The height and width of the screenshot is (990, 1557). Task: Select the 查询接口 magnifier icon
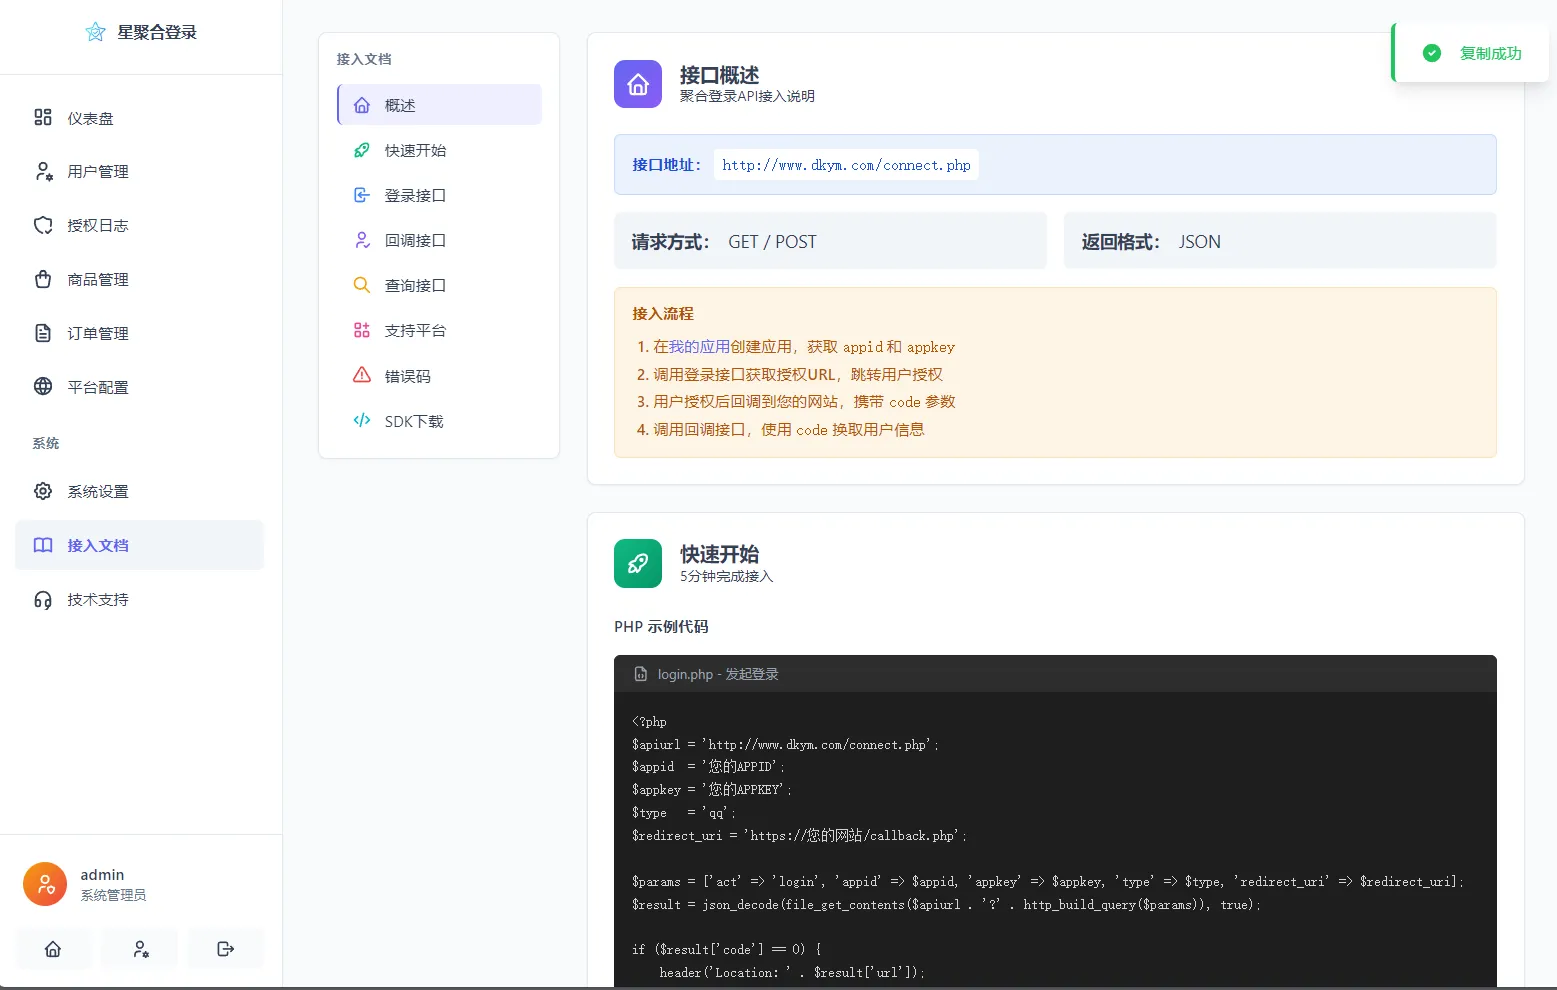tap(361, 285)
